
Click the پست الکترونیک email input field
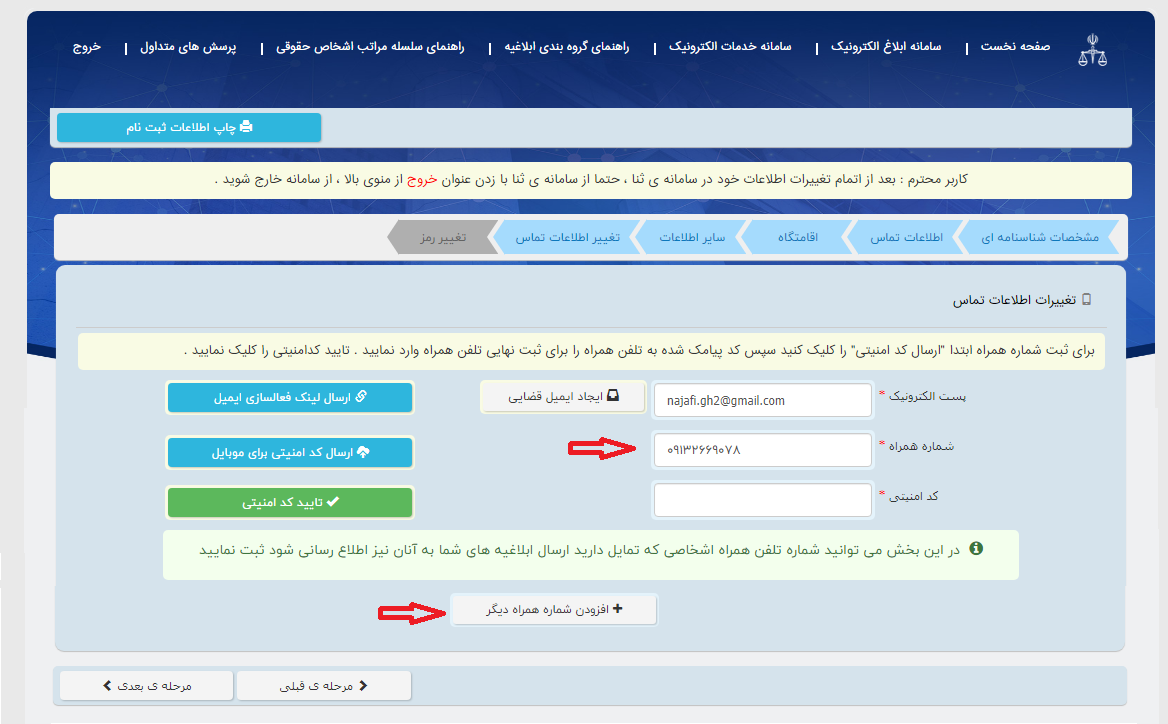tap(762, 400)
